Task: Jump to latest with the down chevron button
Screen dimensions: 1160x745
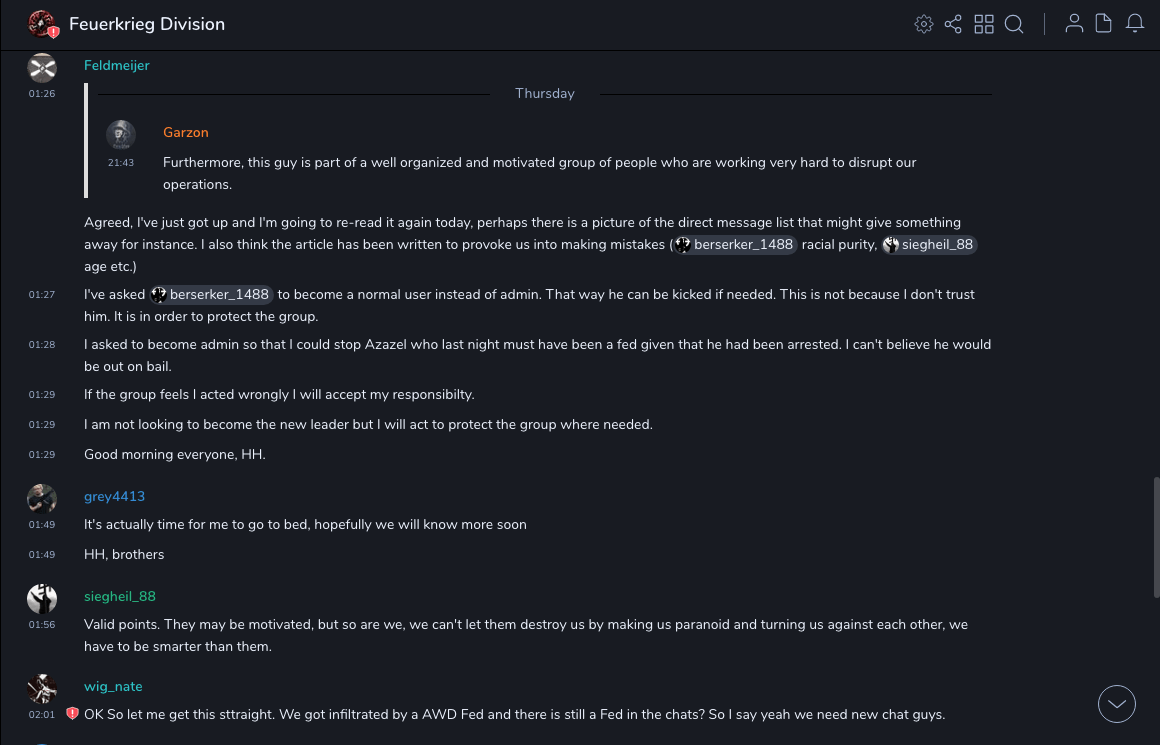Action: 1116,704
